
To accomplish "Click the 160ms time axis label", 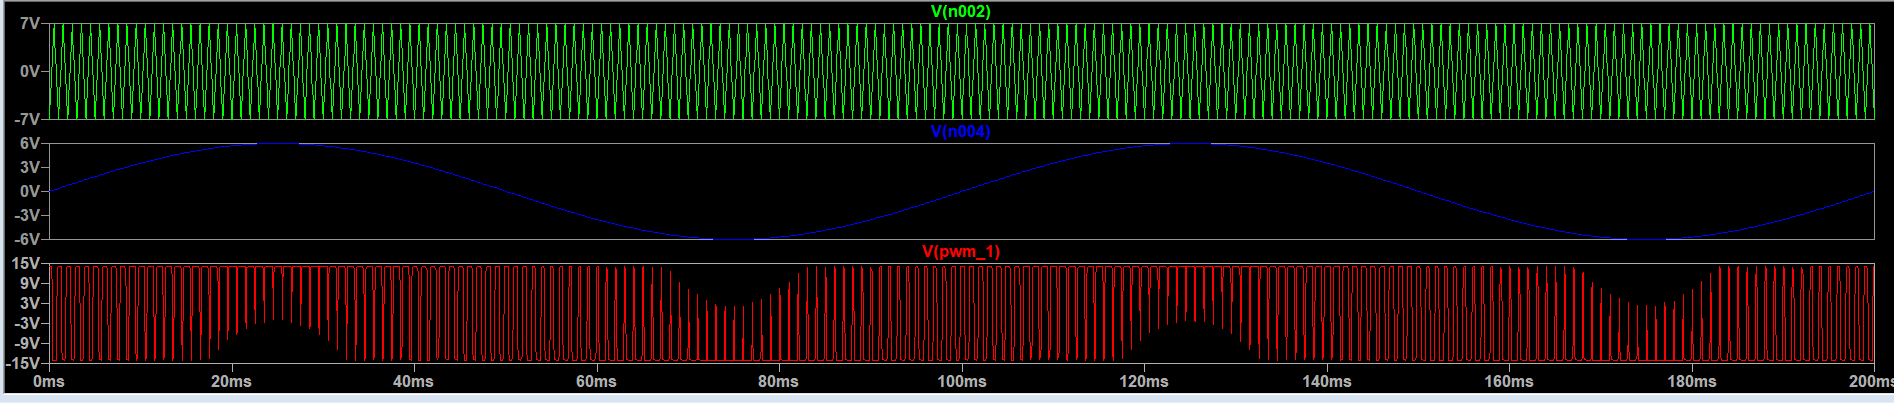I will pyautogui.click(x=1509, y=382).
